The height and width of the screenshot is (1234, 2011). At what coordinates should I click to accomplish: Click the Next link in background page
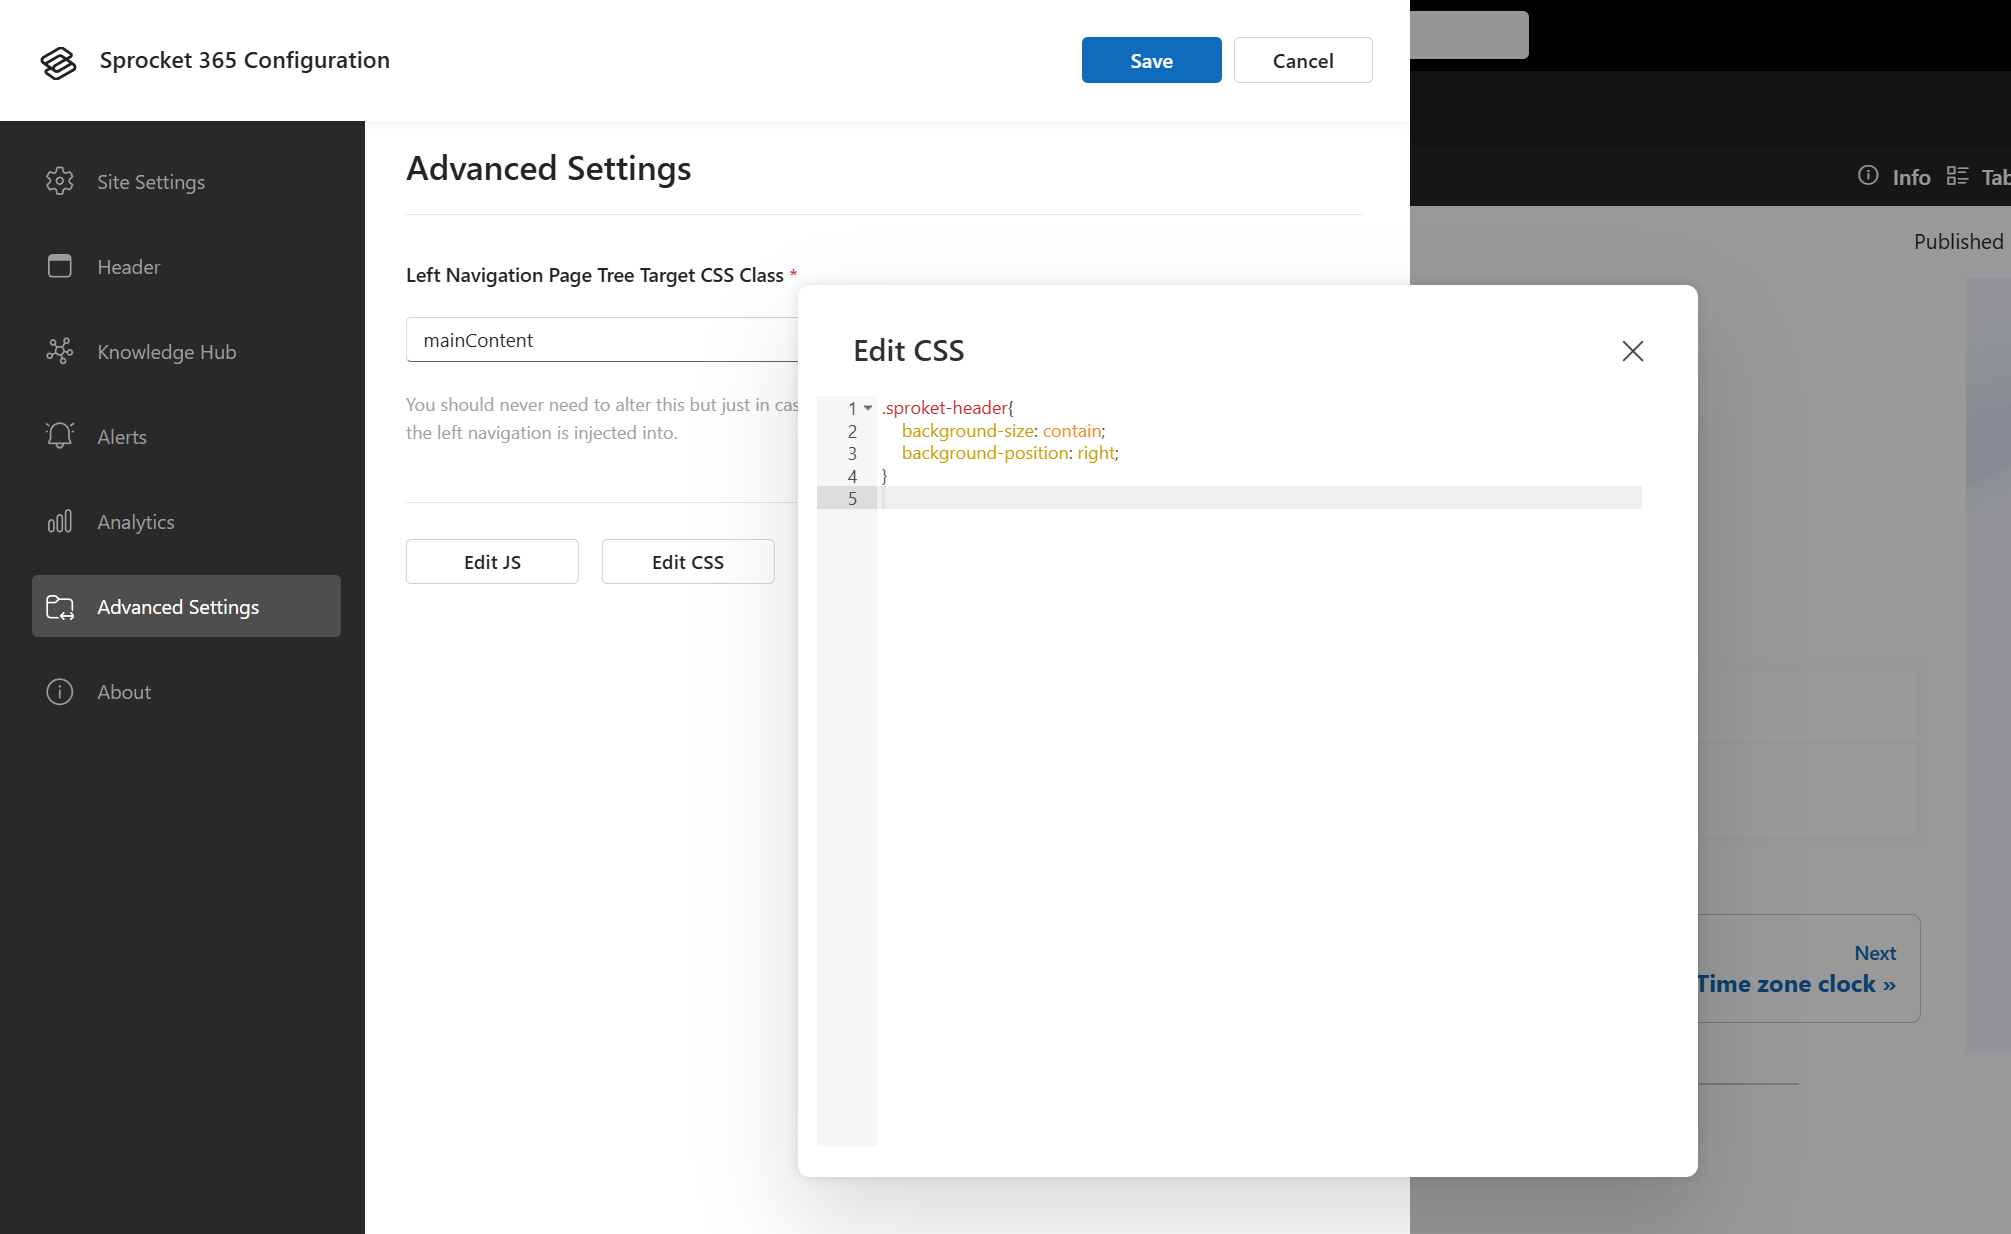point(1875,953)
